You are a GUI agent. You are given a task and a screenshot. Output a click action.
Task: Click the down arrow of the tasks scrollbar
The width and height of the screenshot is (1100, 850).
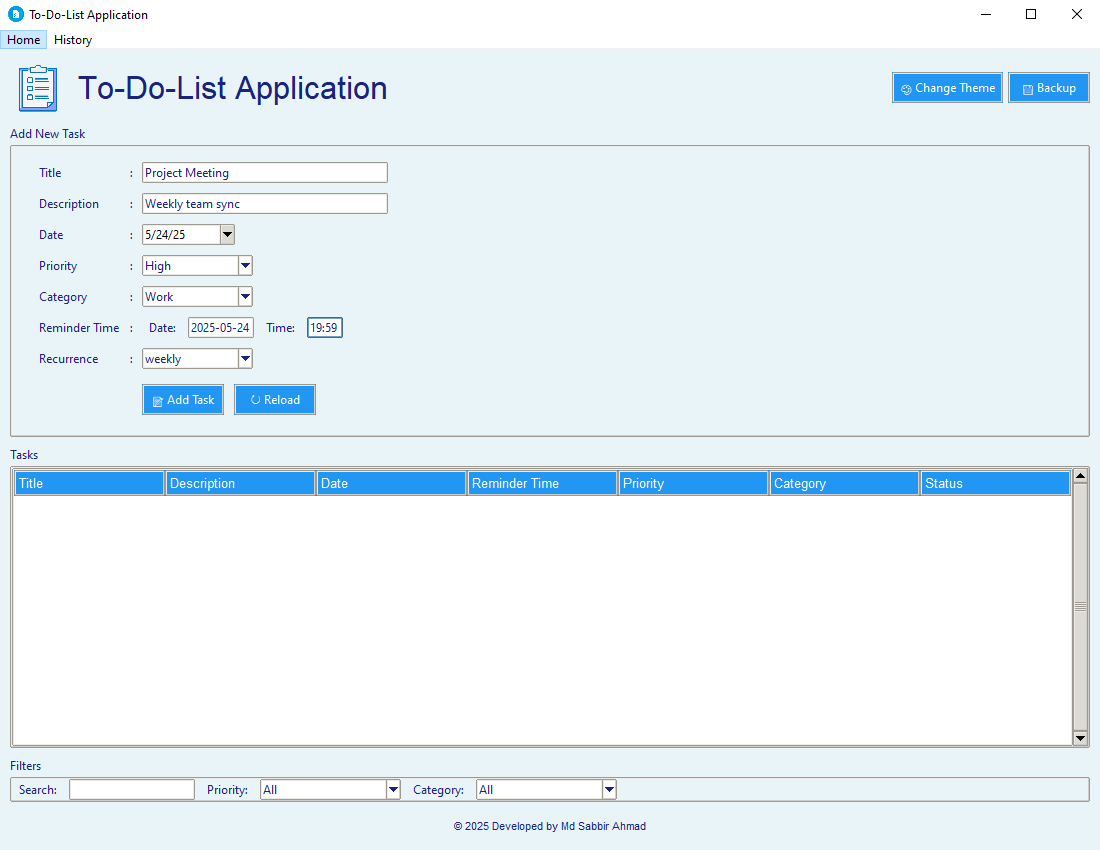pos(1081,738)
